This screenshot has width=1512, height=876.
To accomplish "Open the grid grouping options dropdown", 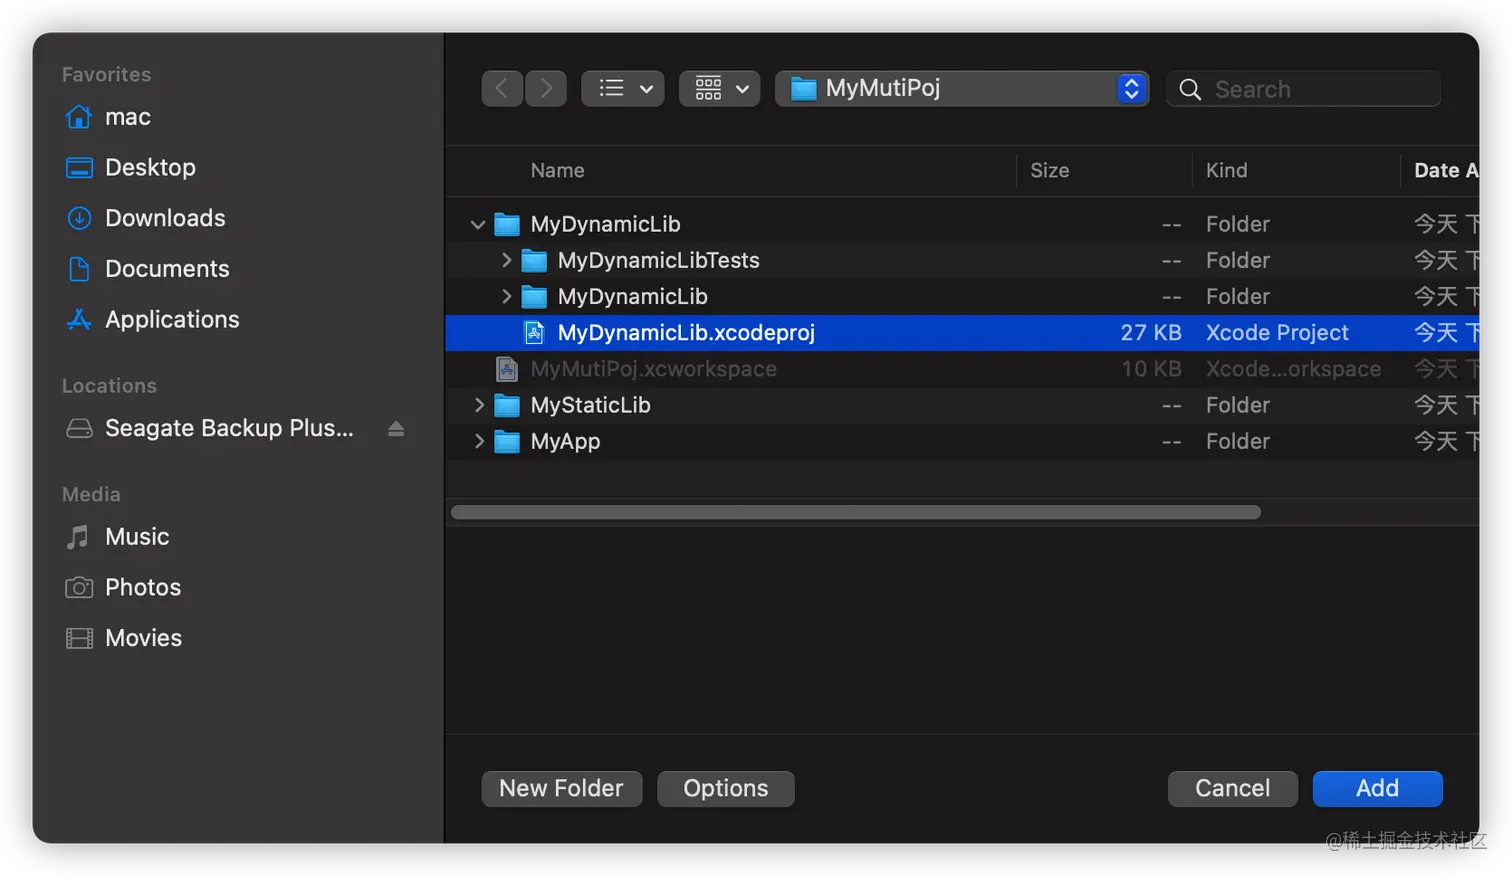I will point(720,89).
